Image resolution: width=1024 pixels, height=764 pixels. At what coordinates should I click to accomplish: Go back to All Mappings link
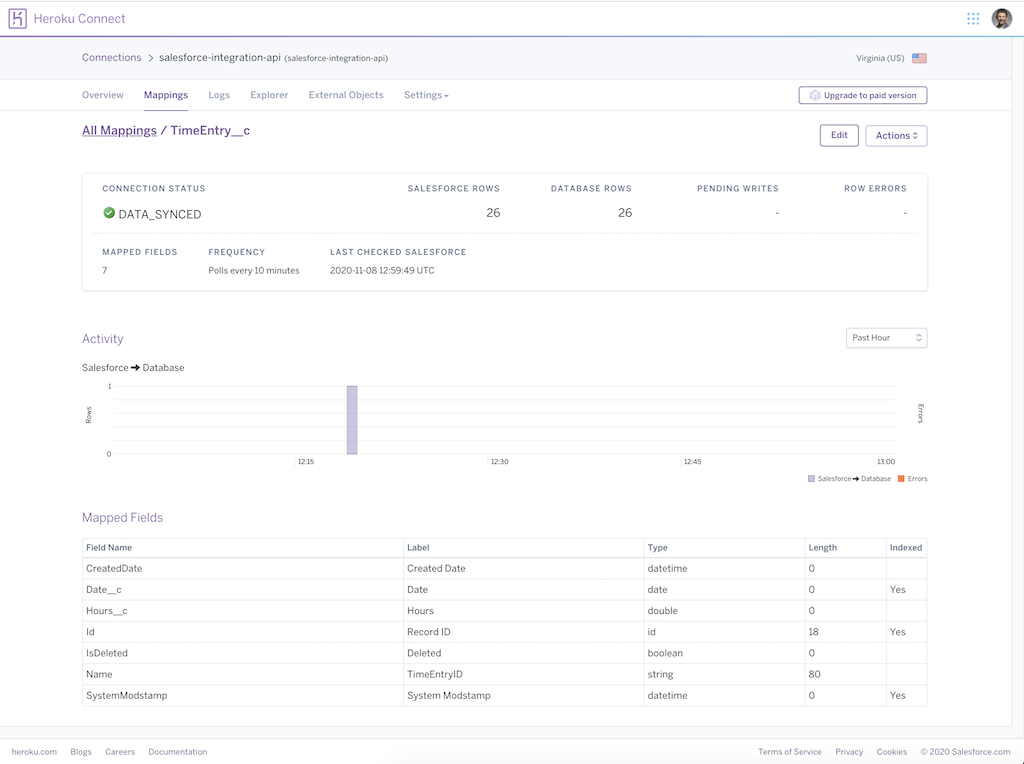119,130
